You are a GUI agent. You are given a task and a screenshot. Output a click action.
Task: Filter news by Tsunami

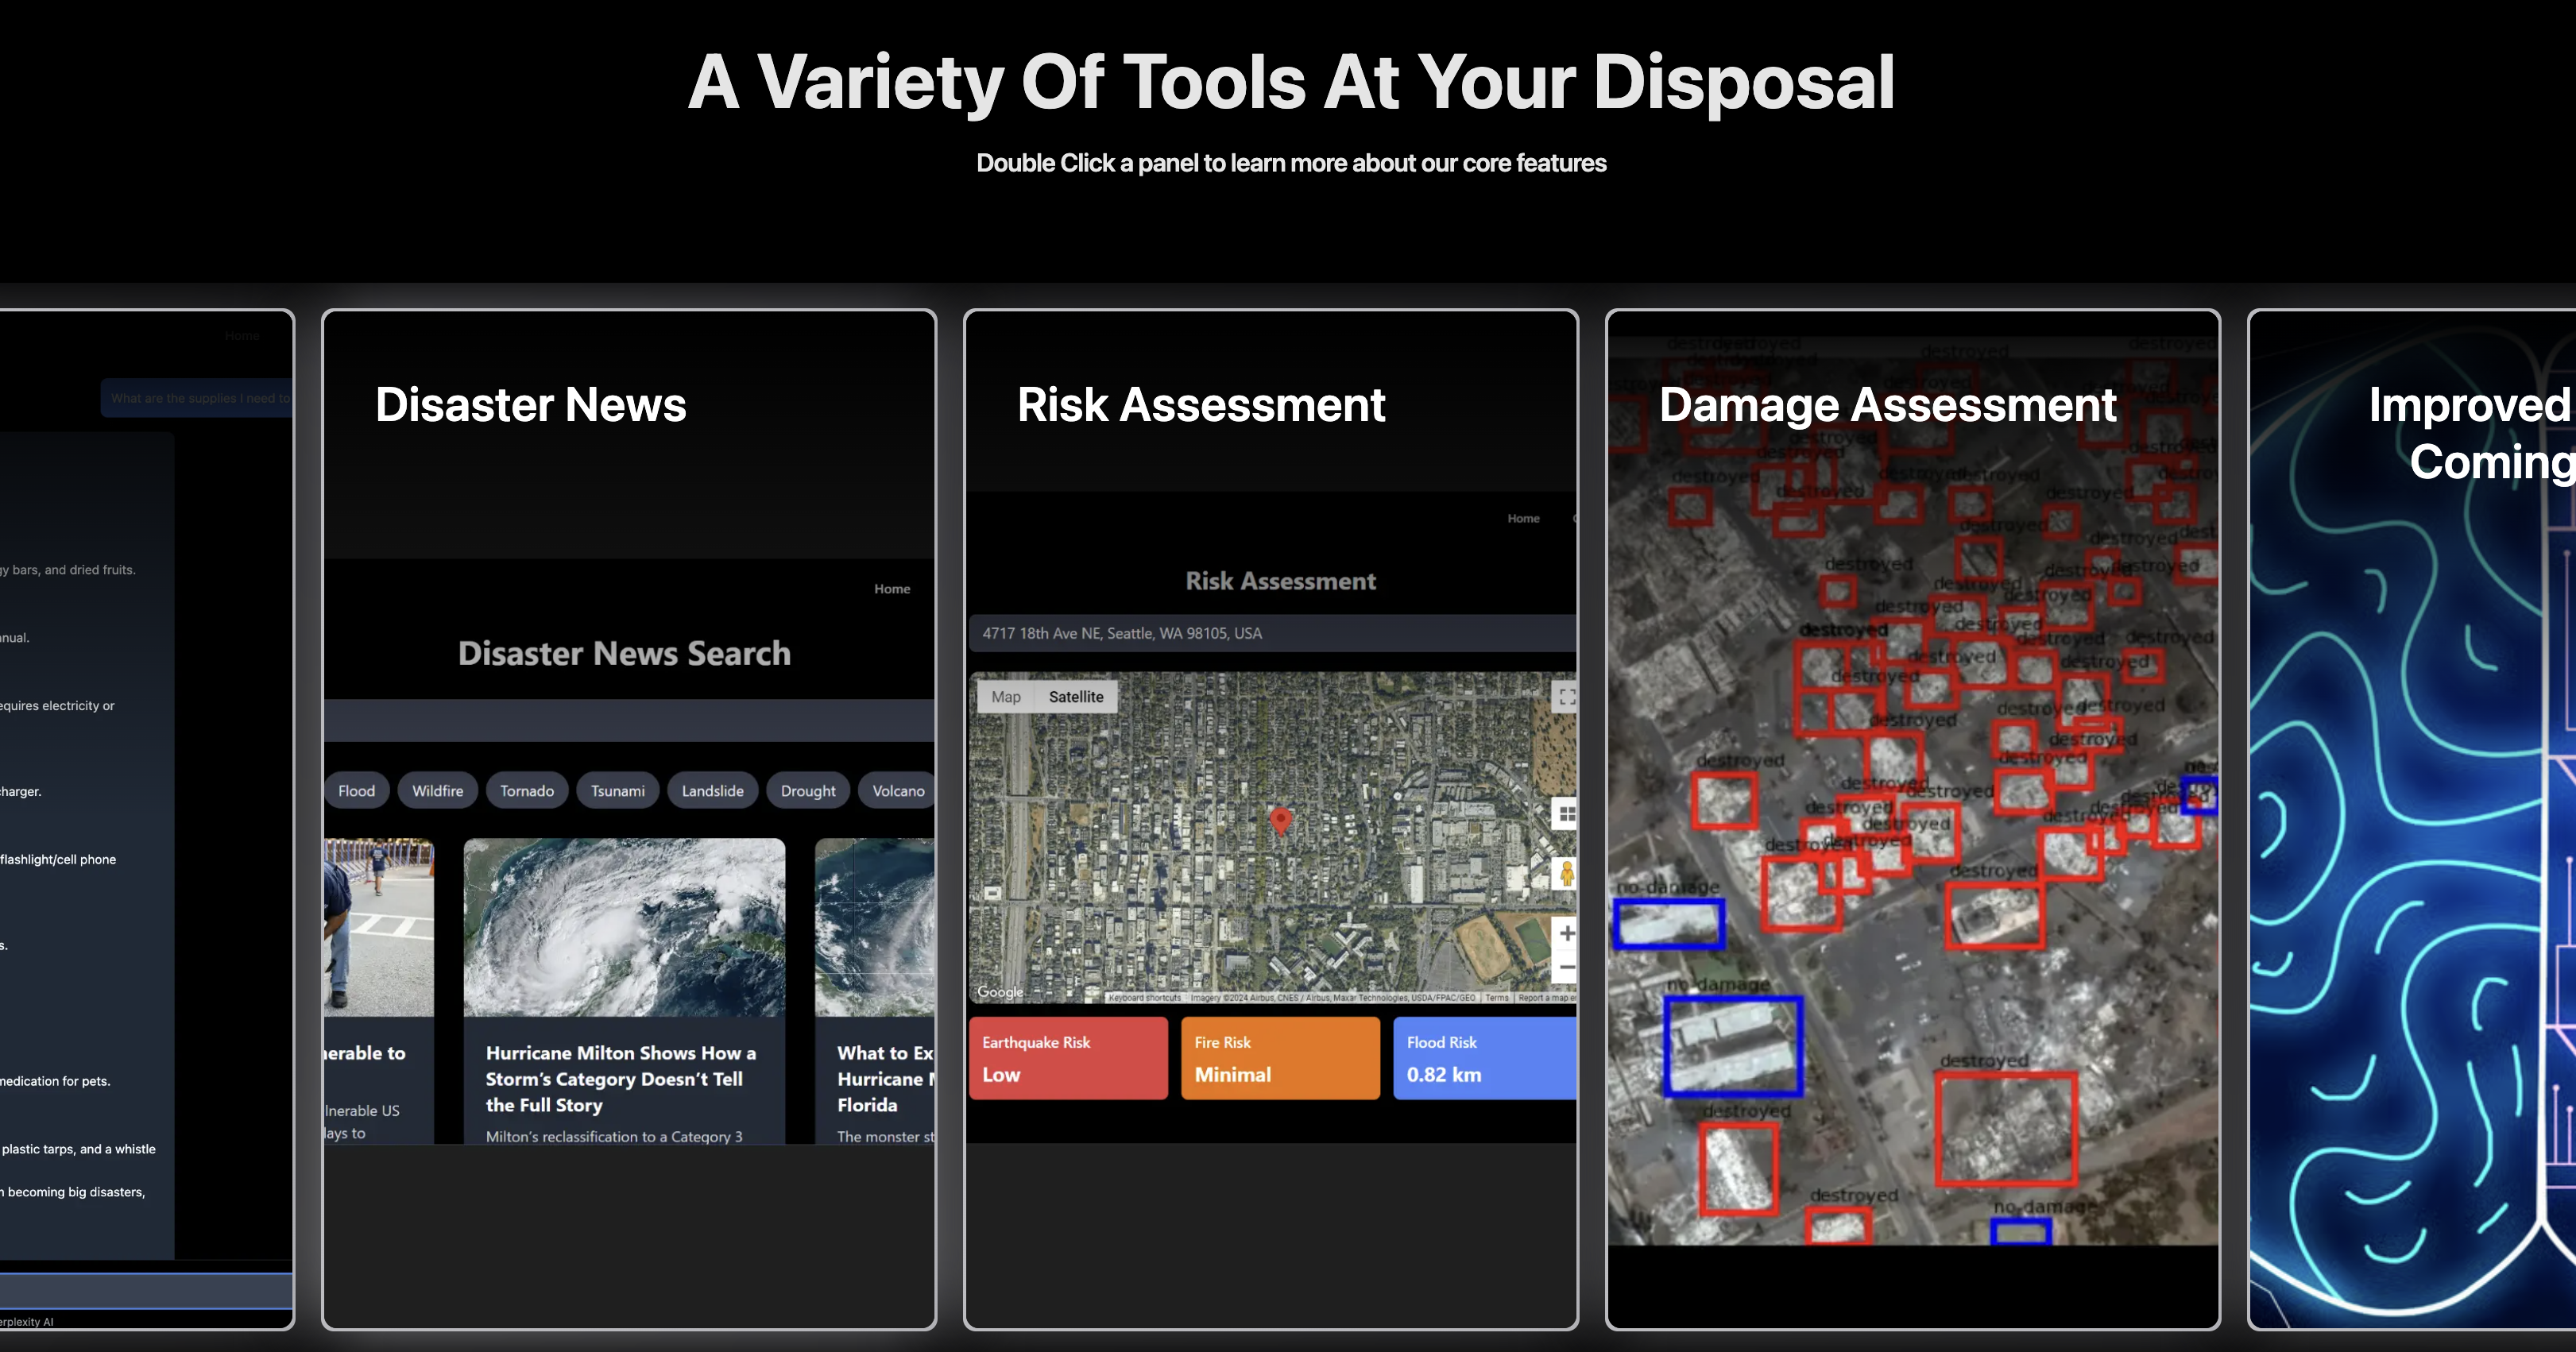[x=618, y=791]
